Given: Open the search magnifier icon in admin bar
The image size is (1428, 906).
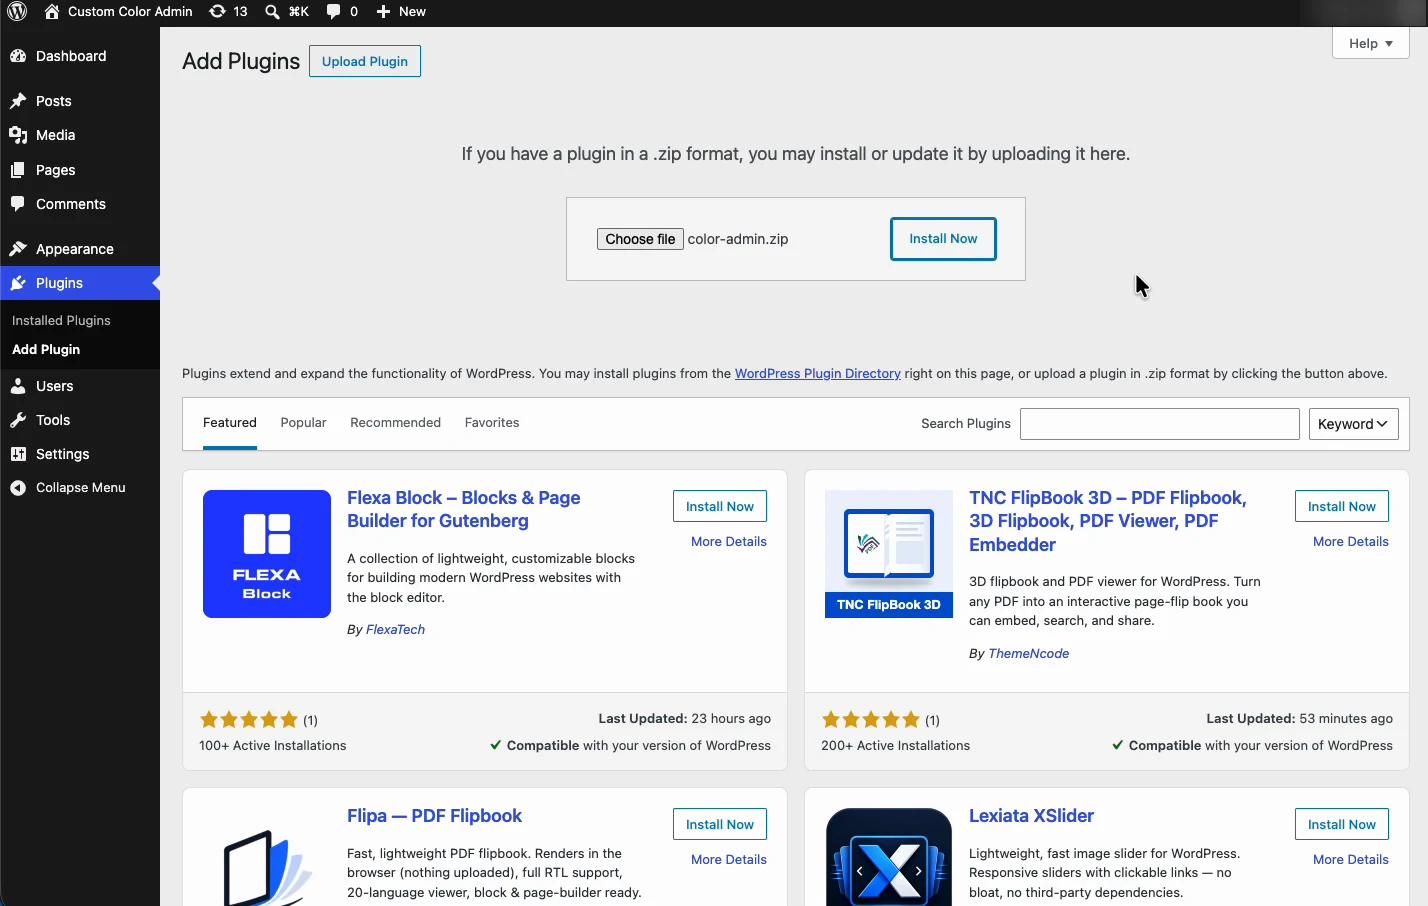Looking at the screenshot, I should tap(272, 12).
